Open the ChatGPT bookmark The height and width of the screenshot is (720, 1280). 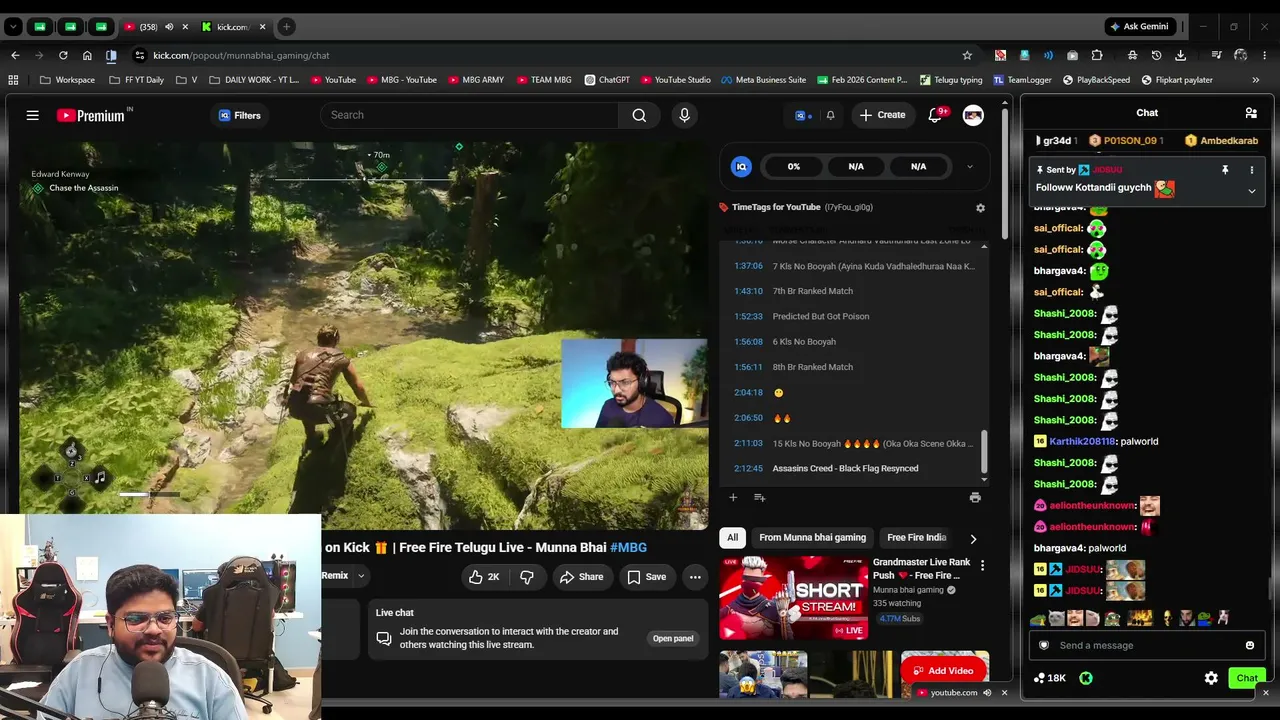[607, 80]
